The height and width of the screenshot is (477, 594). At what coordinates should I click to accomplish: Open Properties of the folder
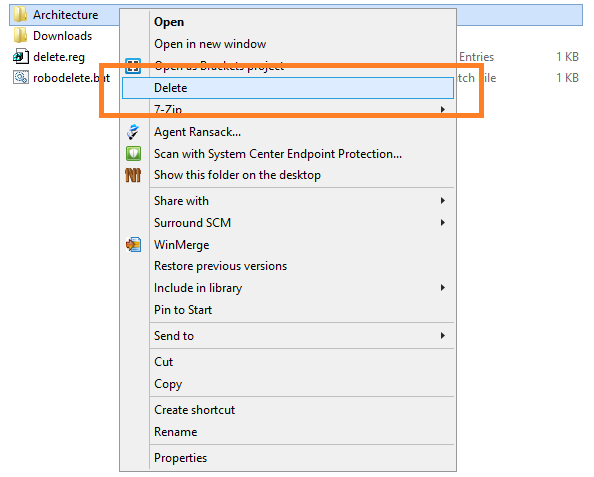pos(180,458)
